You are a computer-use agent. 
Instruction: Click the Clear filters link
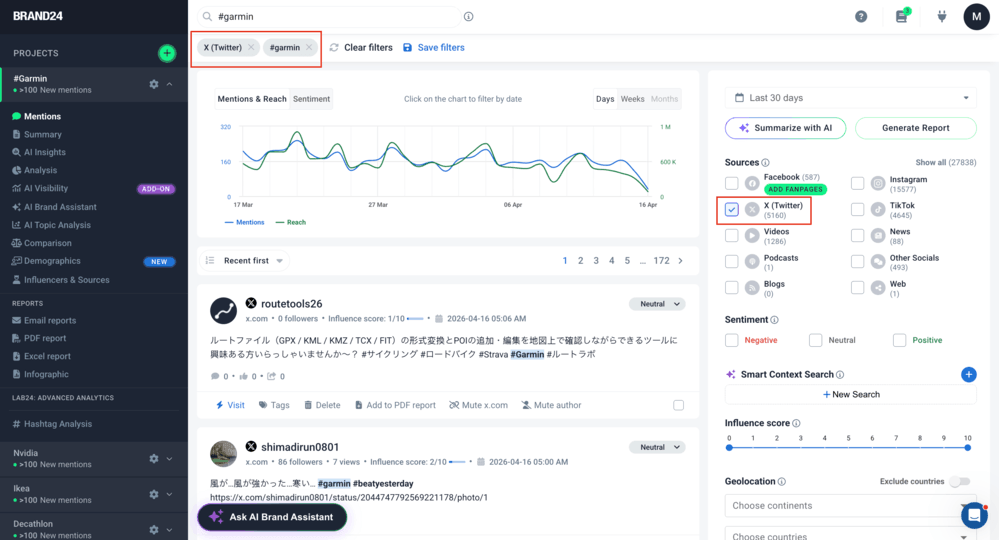point(360,48)
